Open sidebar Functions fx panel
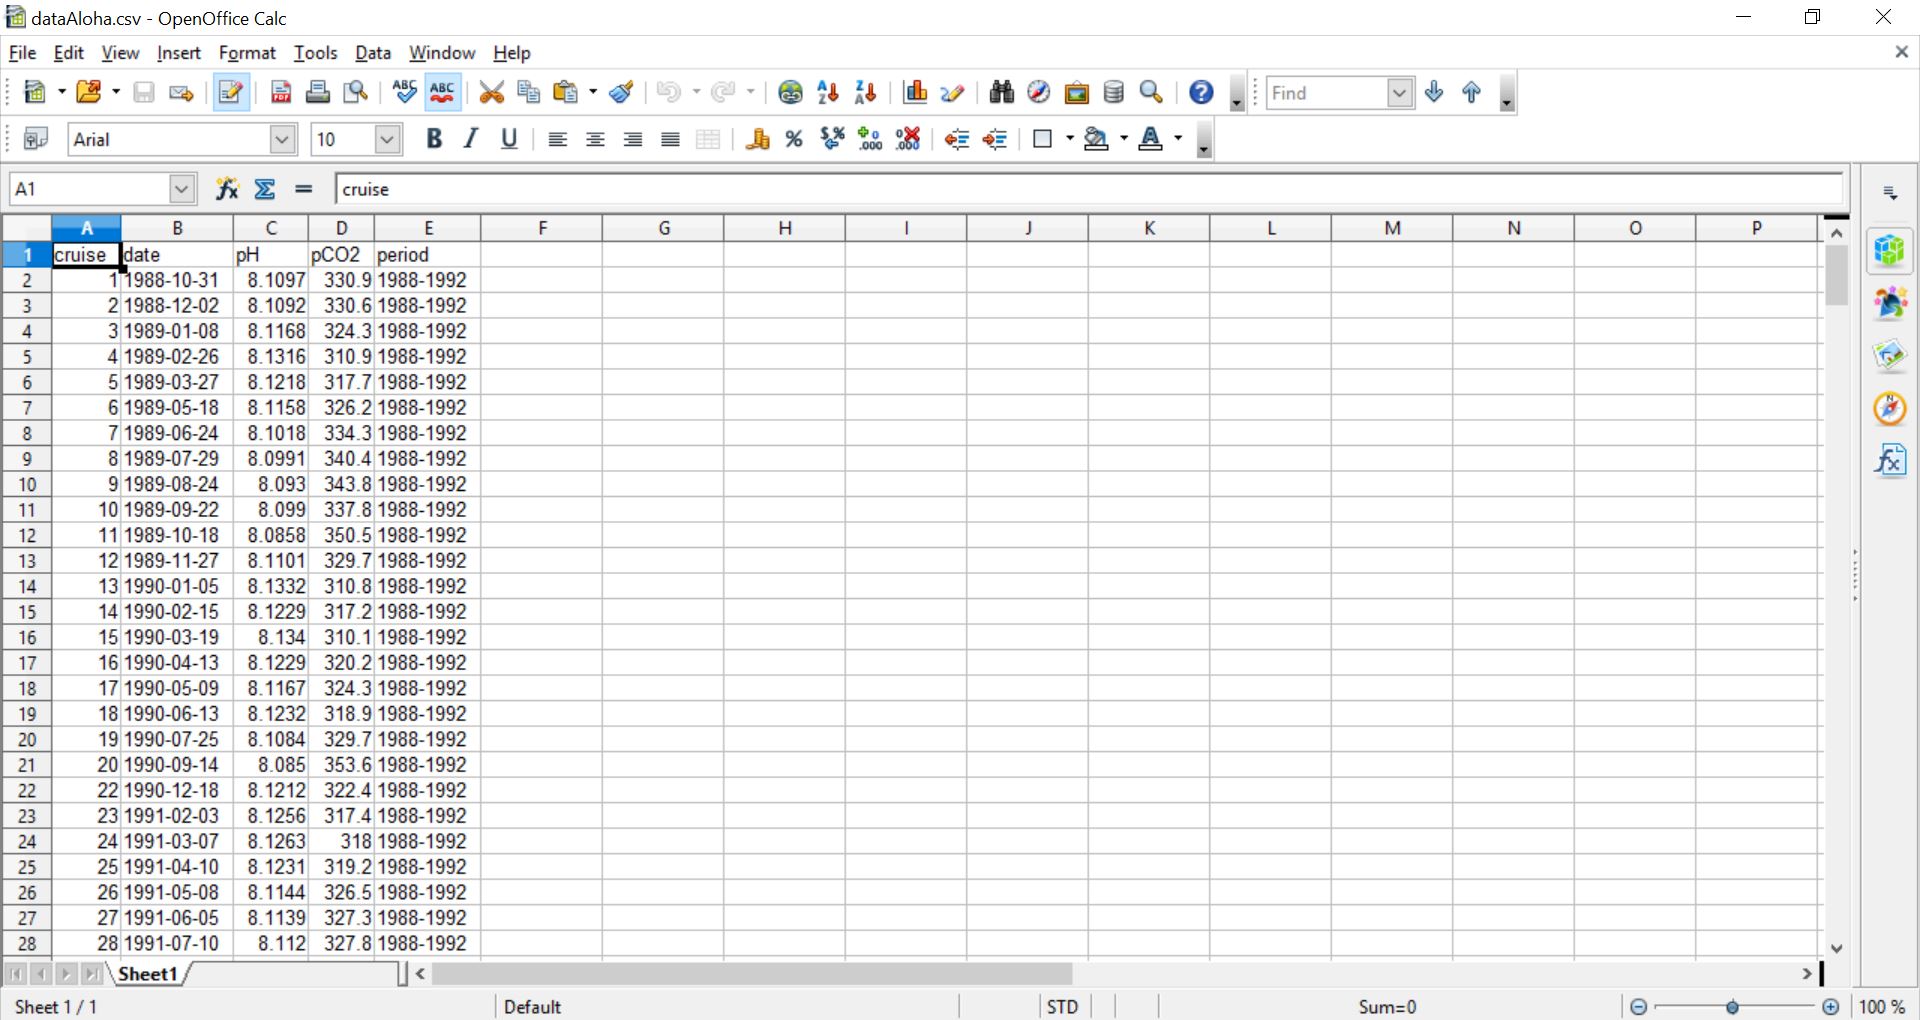Viewport: 1920px width, 1020px height. click(1889, 461)
